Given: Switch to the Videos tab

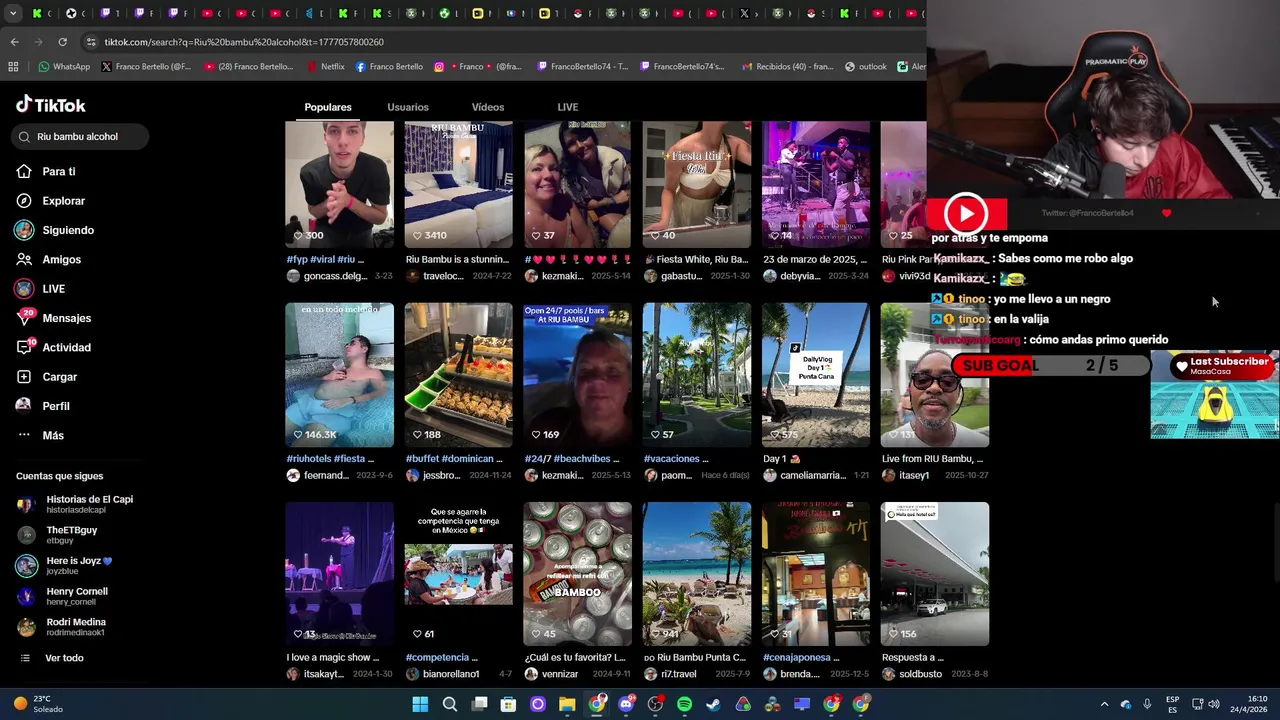Looking at the screenshot, I should 488,107.
